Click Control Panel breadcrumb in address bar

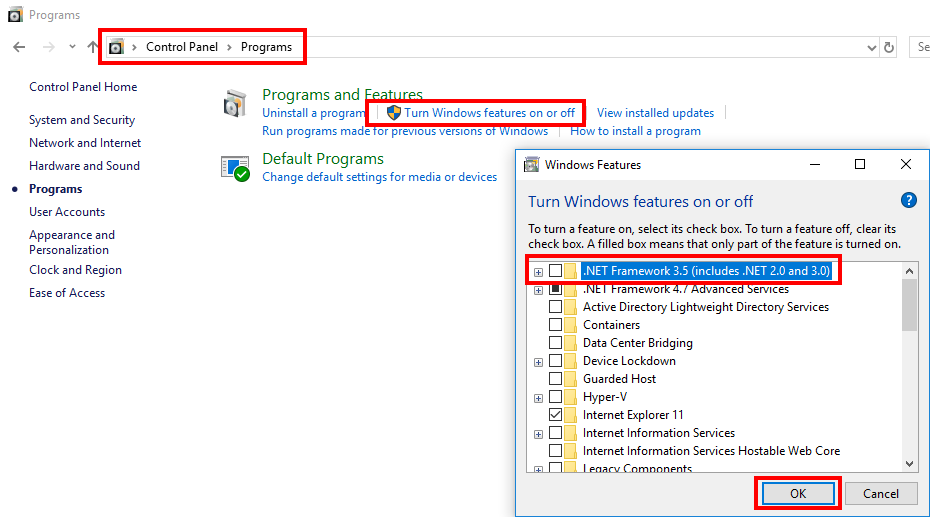181,47
